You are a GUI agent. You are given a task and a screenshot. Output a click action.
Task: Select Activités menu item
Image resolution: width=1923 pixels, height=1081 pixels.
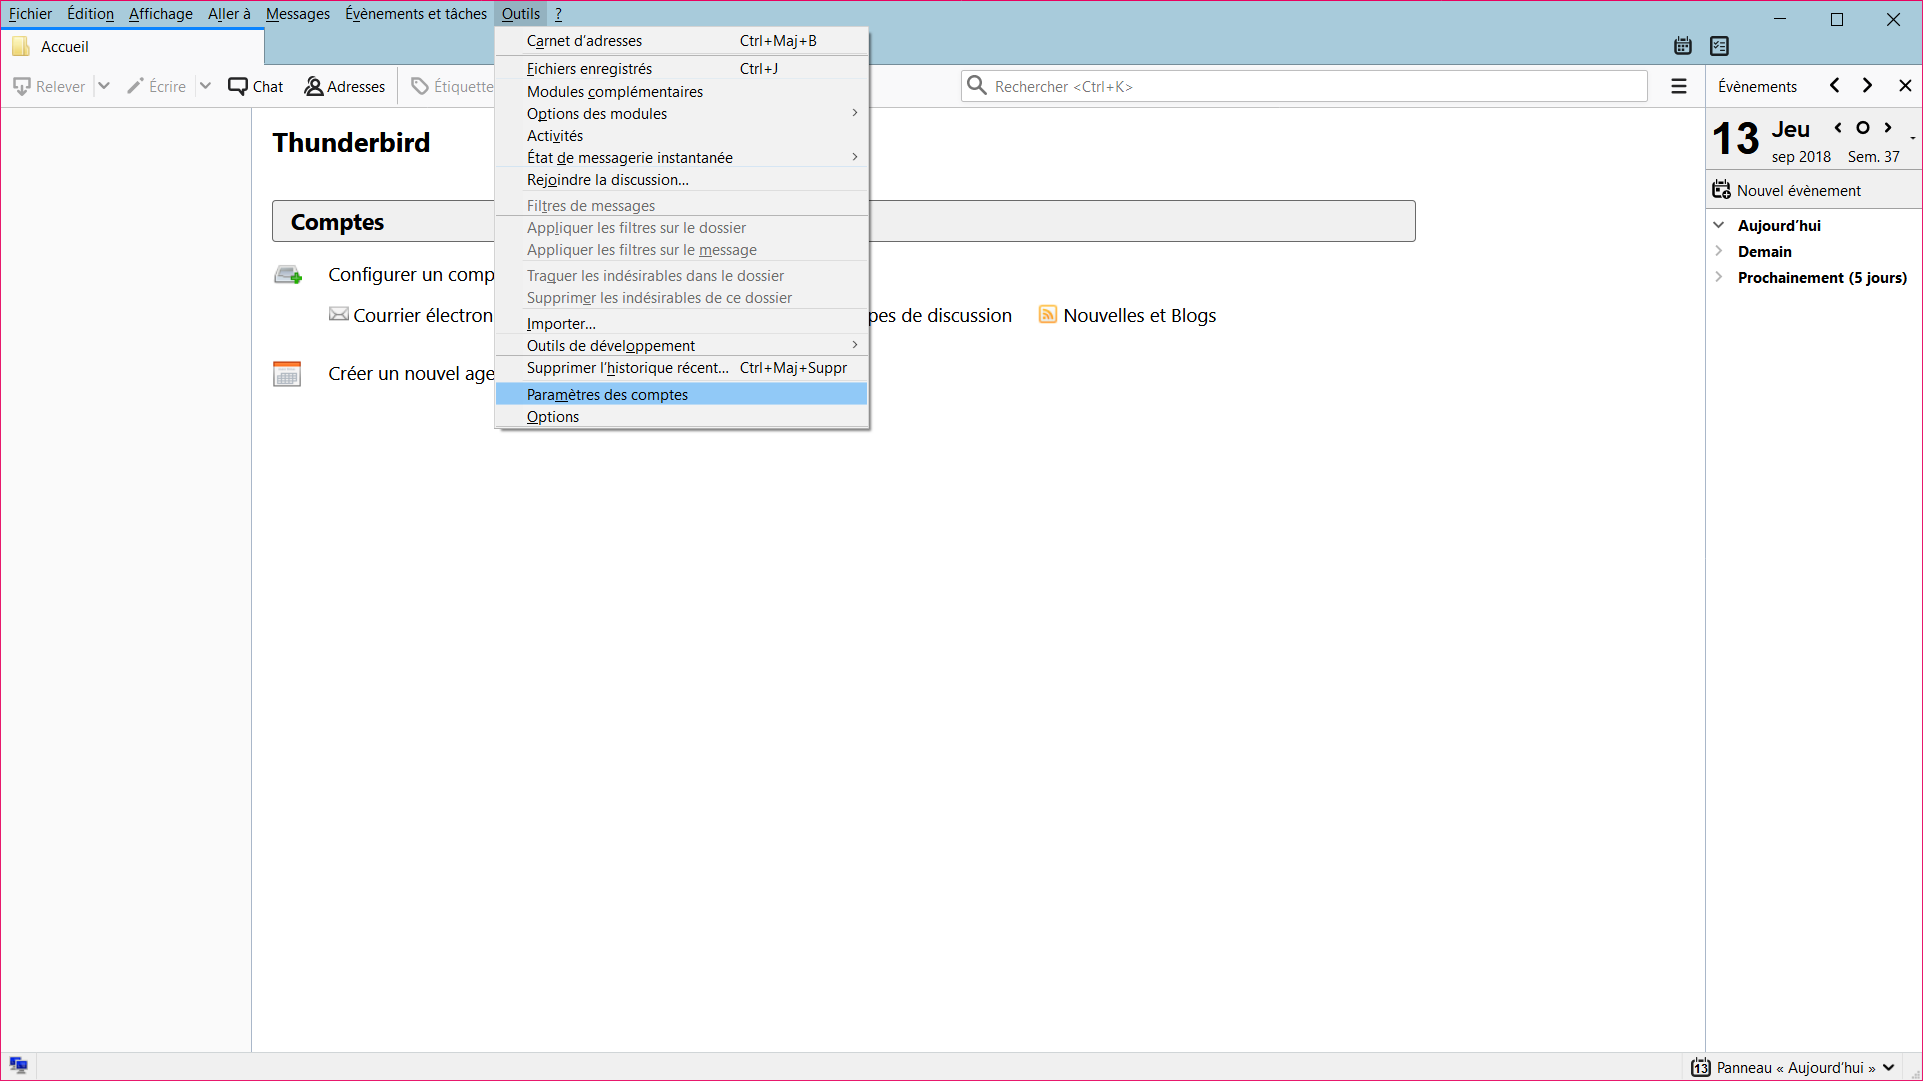tap(682, 136)
